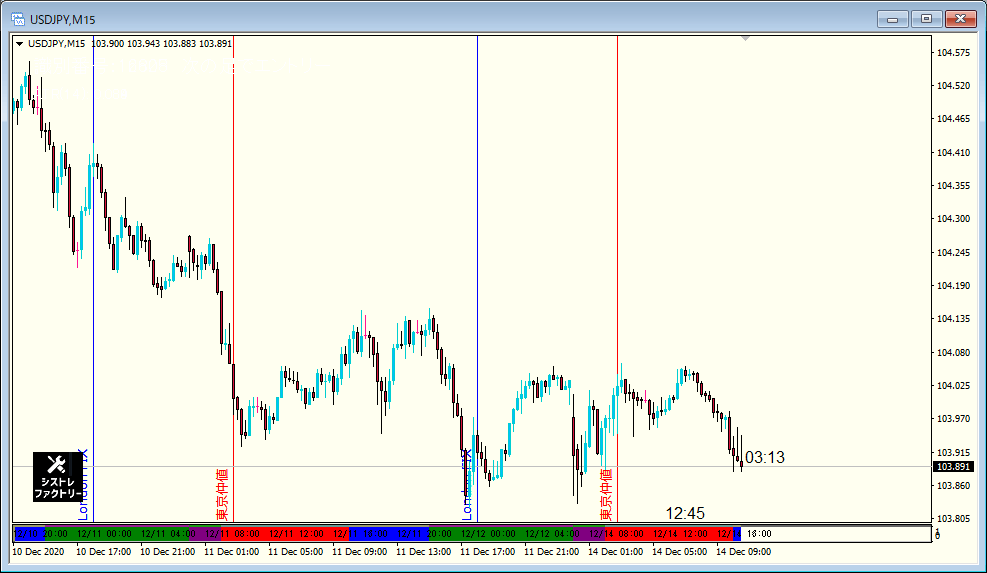Screen dimensions: 987x573
Task: Click the 104.575 price scale label
Action: (954, 53)
